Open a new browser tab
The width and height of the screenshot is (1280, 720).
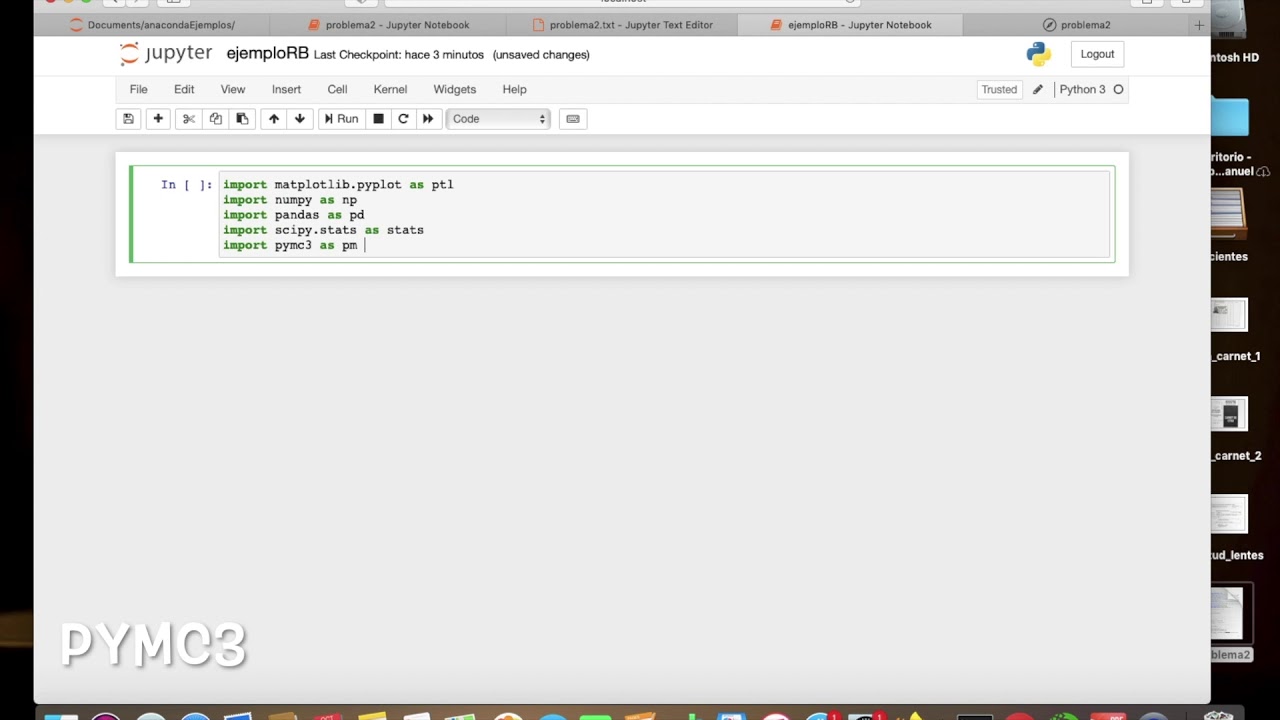point(1199,25)
